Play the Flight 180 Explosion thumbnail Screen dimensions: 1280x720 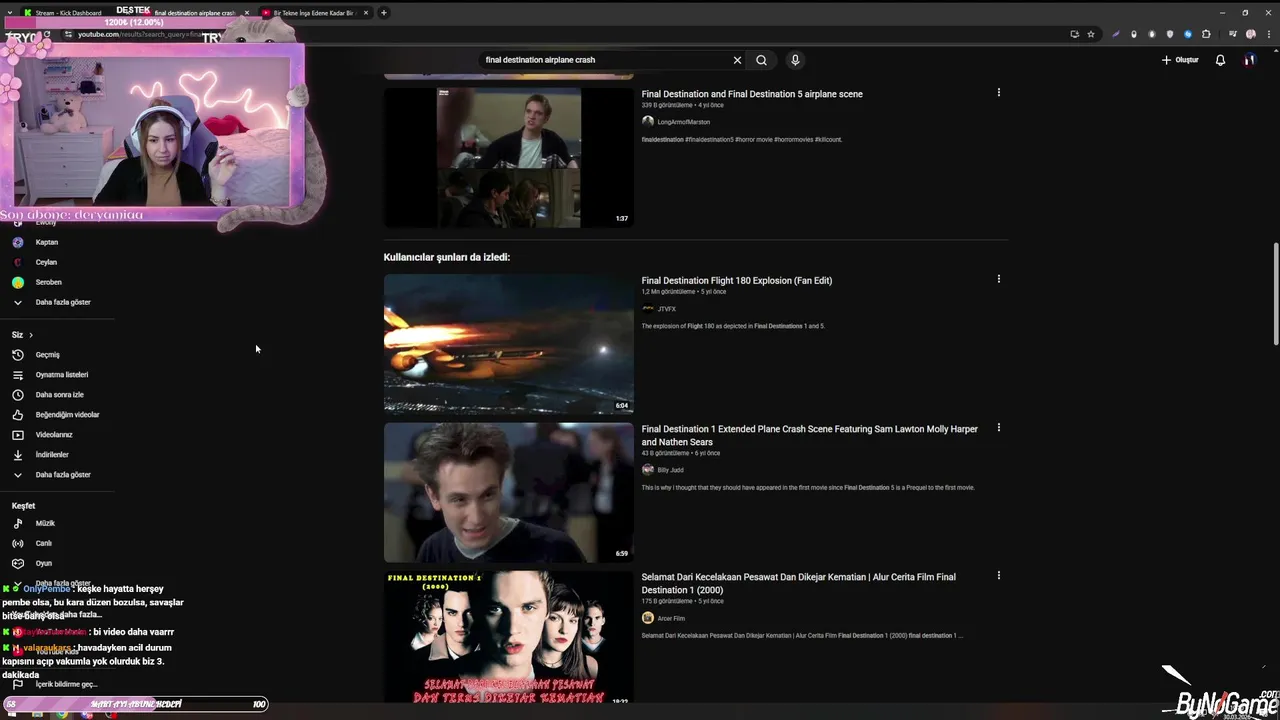(x=508, y=344)
